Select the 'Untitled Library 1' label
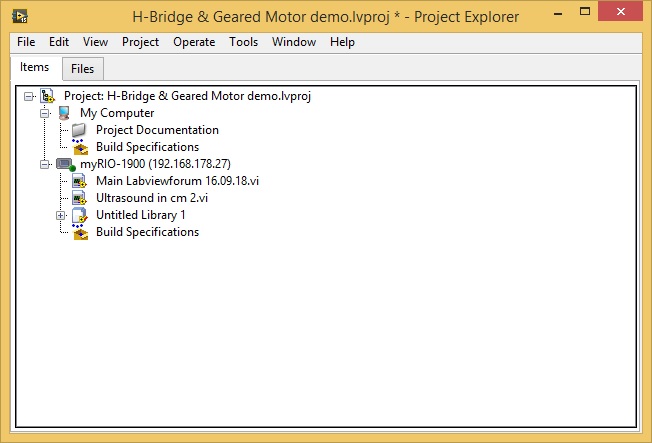Viewport: 652px width, 443px height. tap(141, 215)
